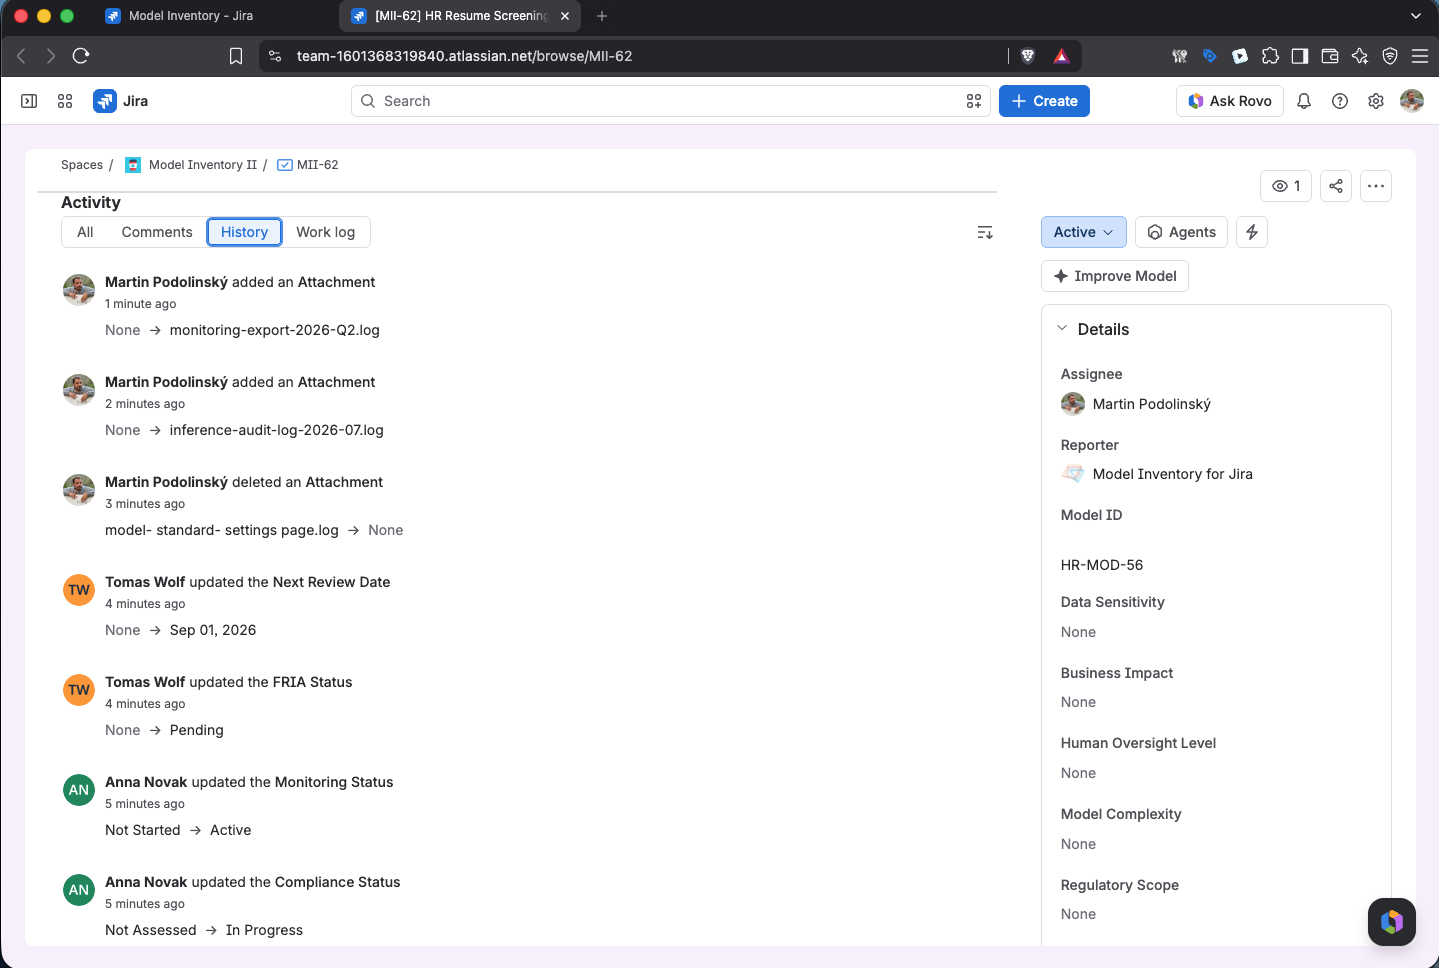This screenshot has height=968, width=1439.
Task: Click the Agents button
Action: point(1181,232)
